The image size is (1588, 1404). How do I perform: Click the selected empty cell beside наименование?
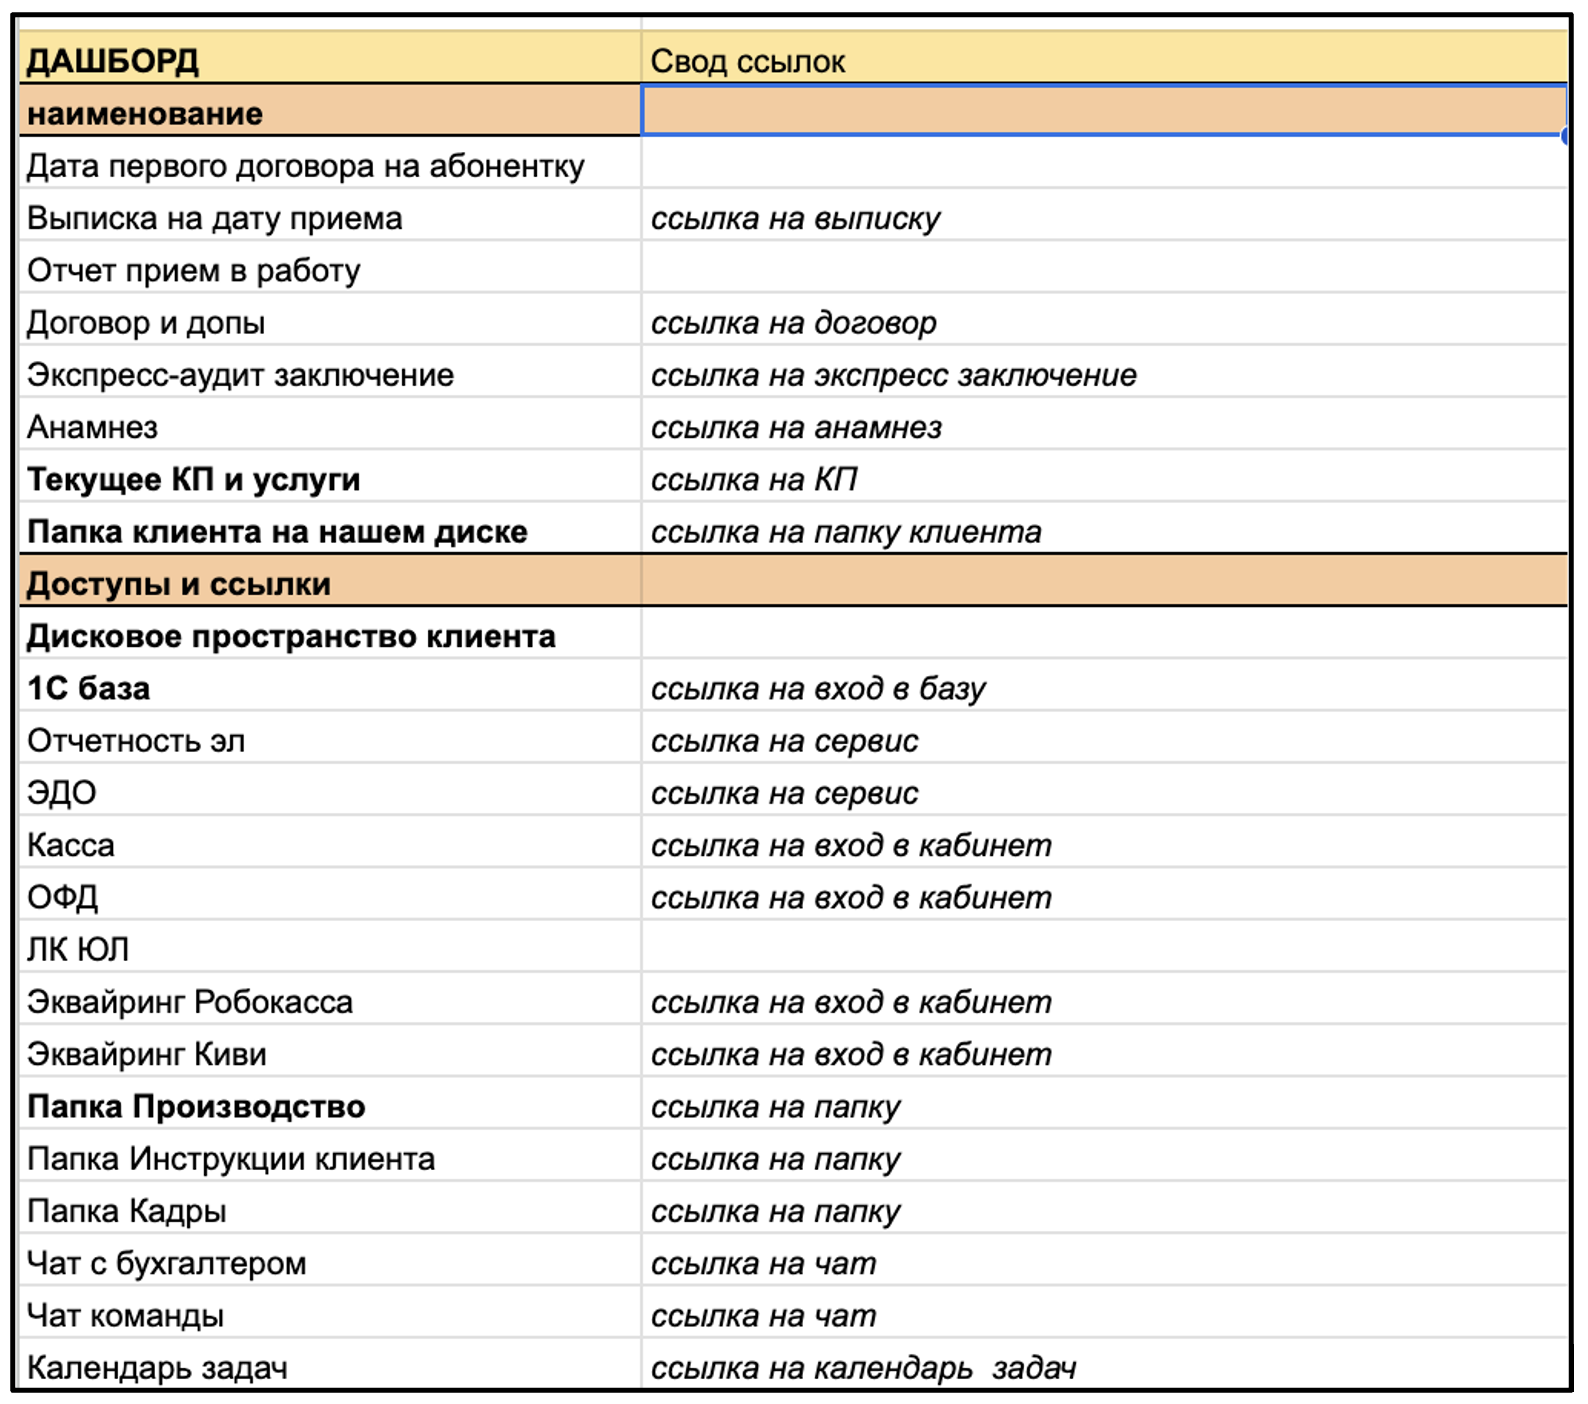1104,111
